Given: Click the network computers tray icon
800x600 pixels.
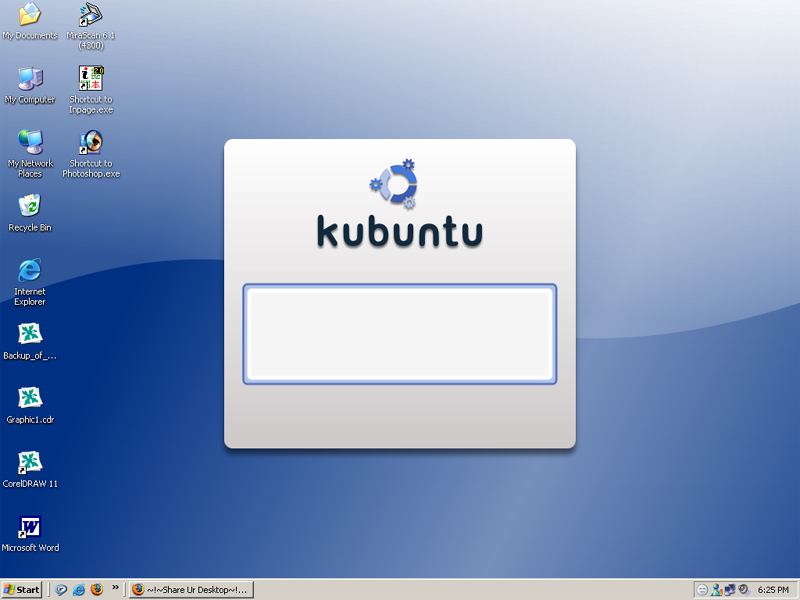Looking at the screenshot, I should (x=730, y=590).
